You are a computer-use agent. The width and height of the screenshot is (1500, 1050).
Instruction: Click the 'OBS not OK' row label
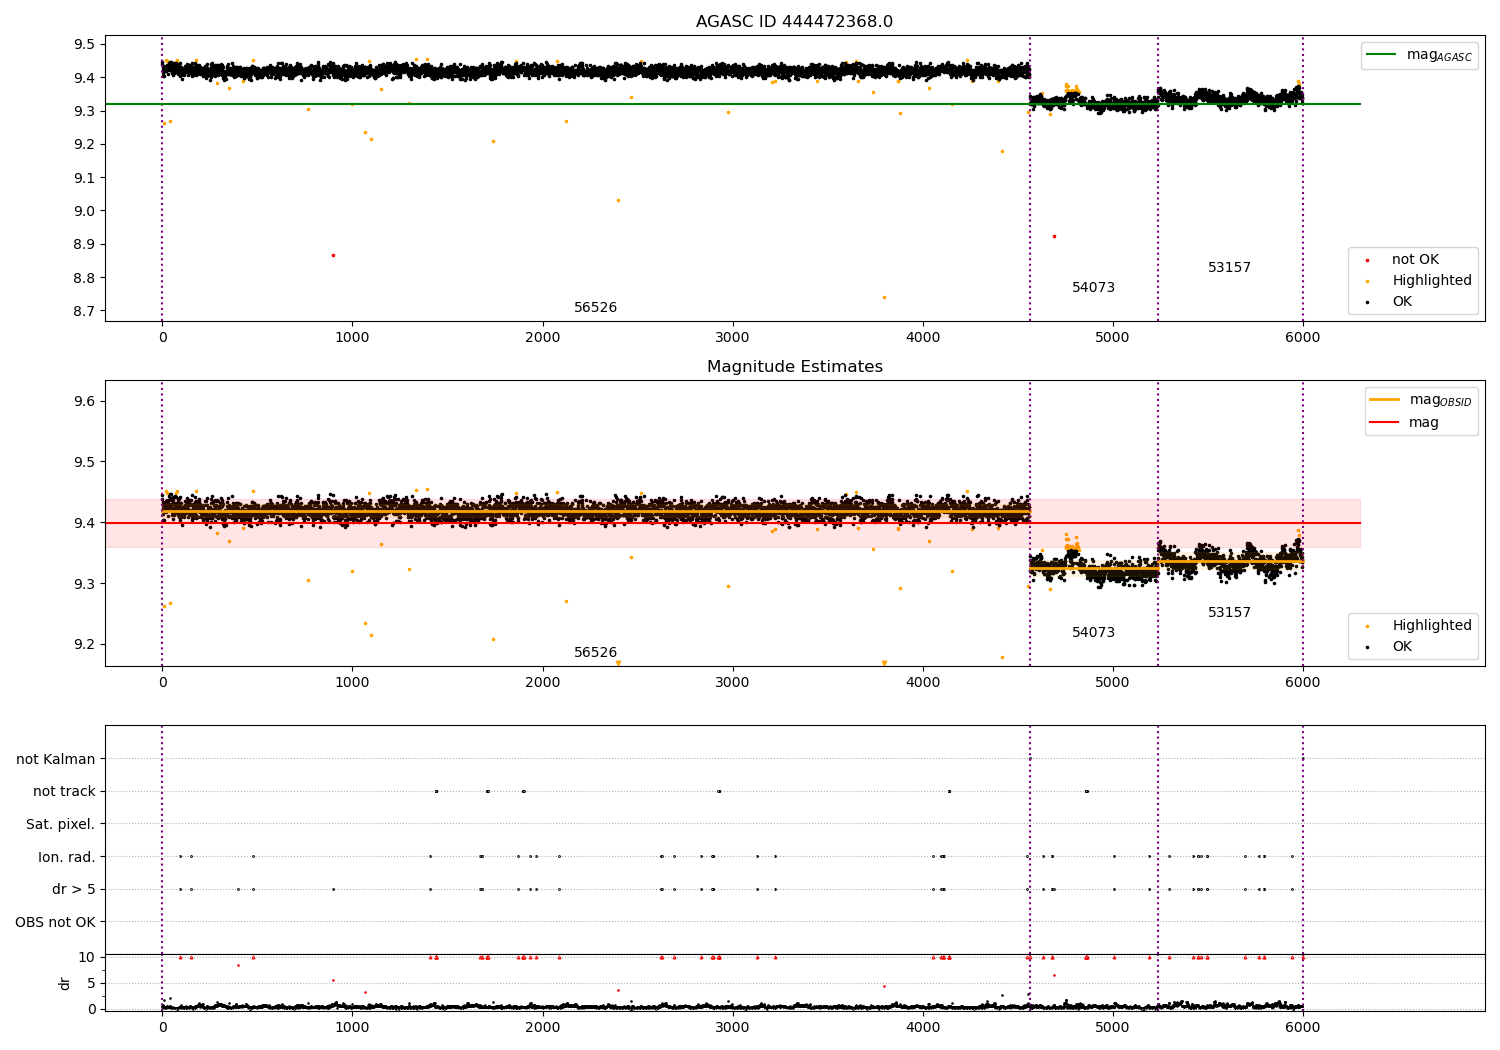[x=55, y=922]
